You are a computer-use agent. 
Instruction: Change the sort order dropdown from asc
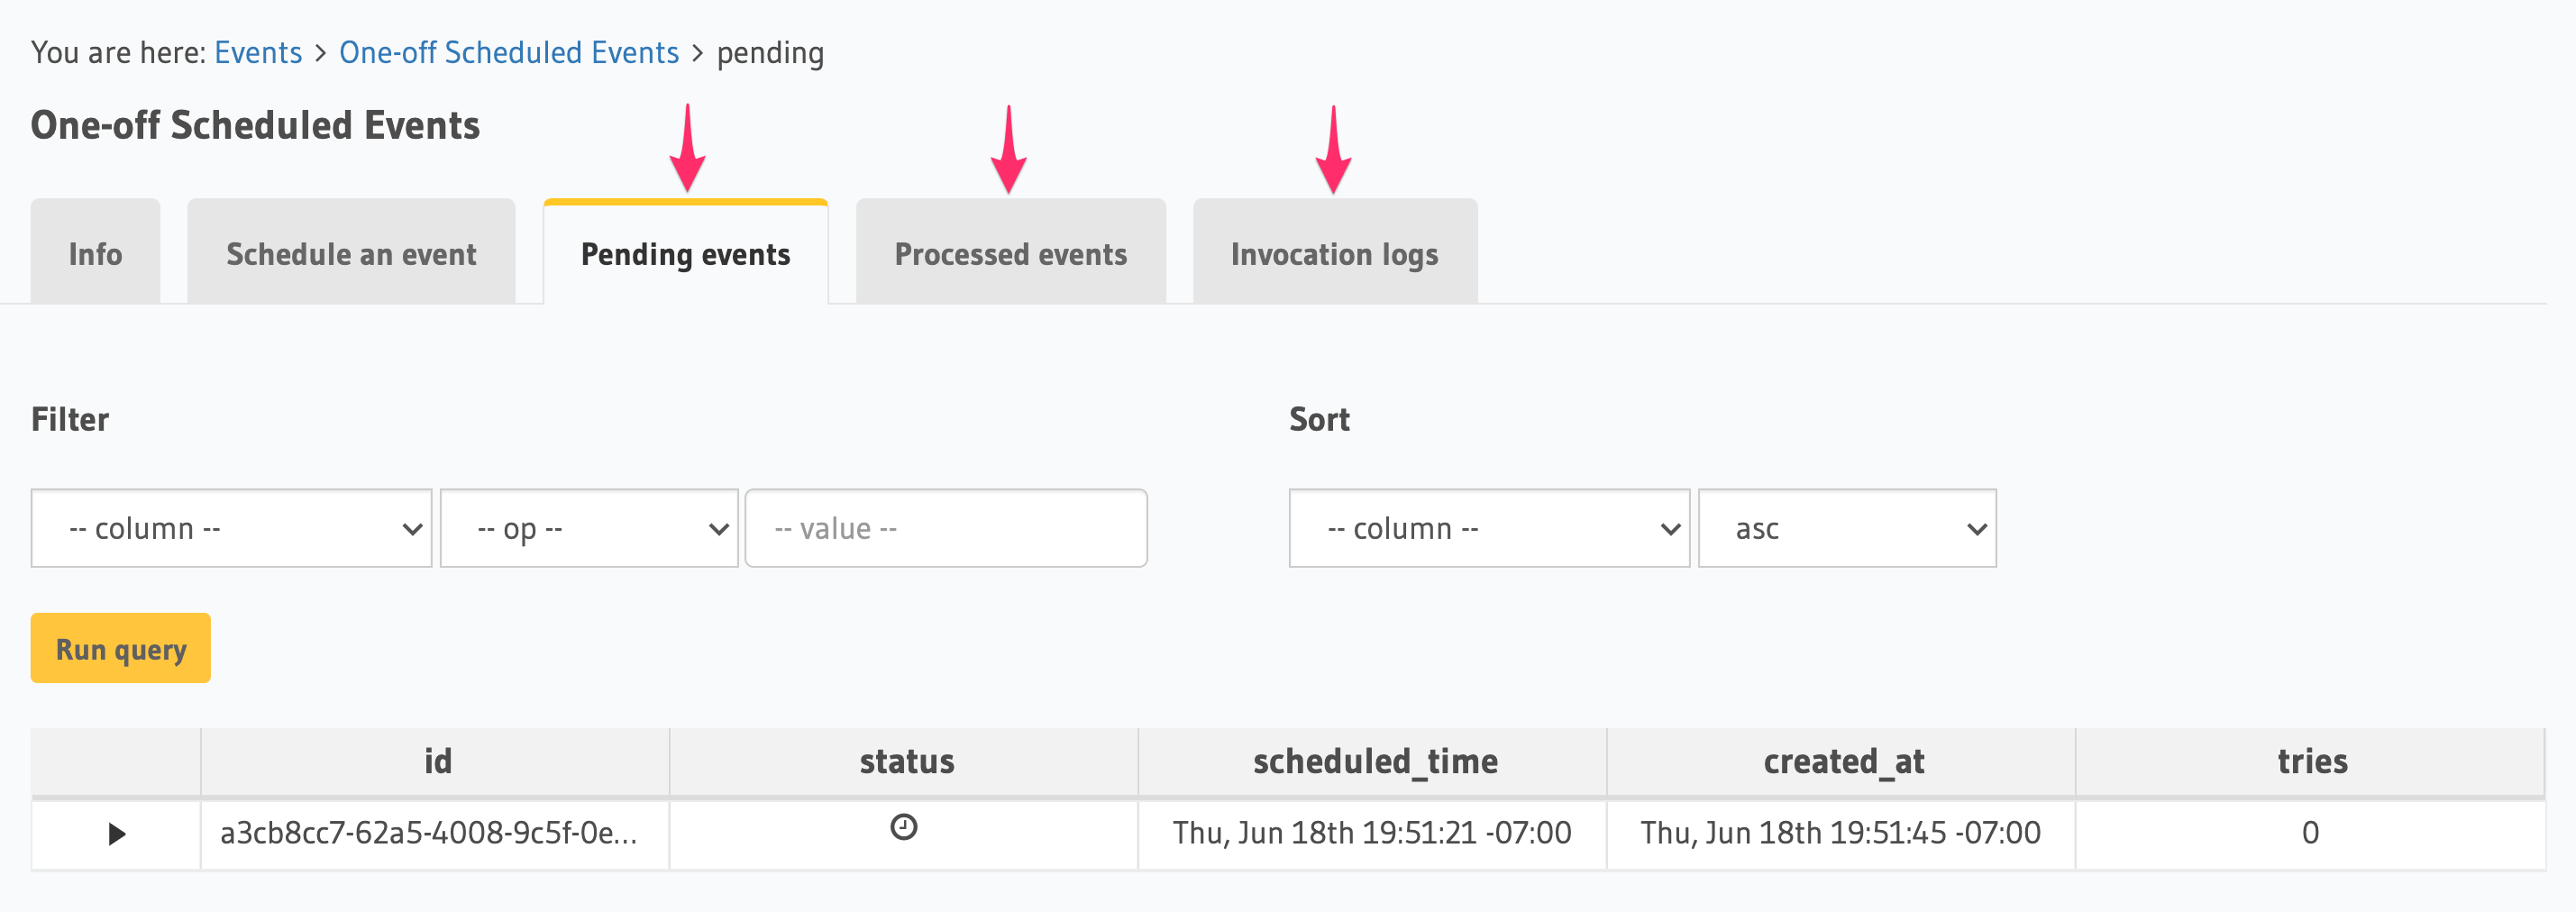click(x=1846, y=528)
